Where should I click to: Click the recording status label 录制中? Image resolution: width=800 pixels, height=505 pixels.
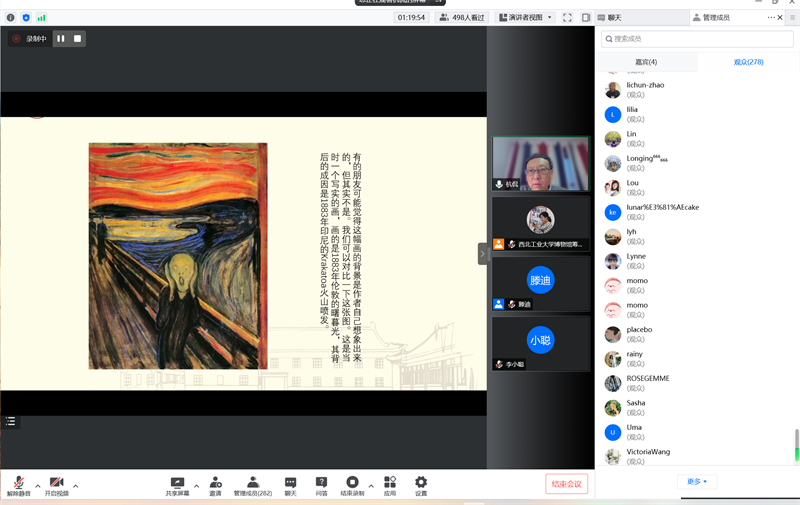[30, 38]
